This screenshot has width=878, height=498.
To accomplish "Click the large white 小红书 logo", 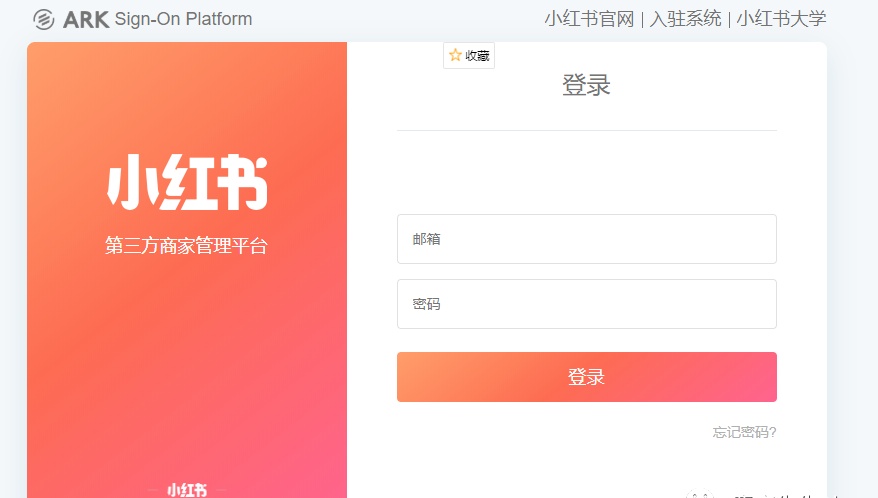I will [187, 182].
